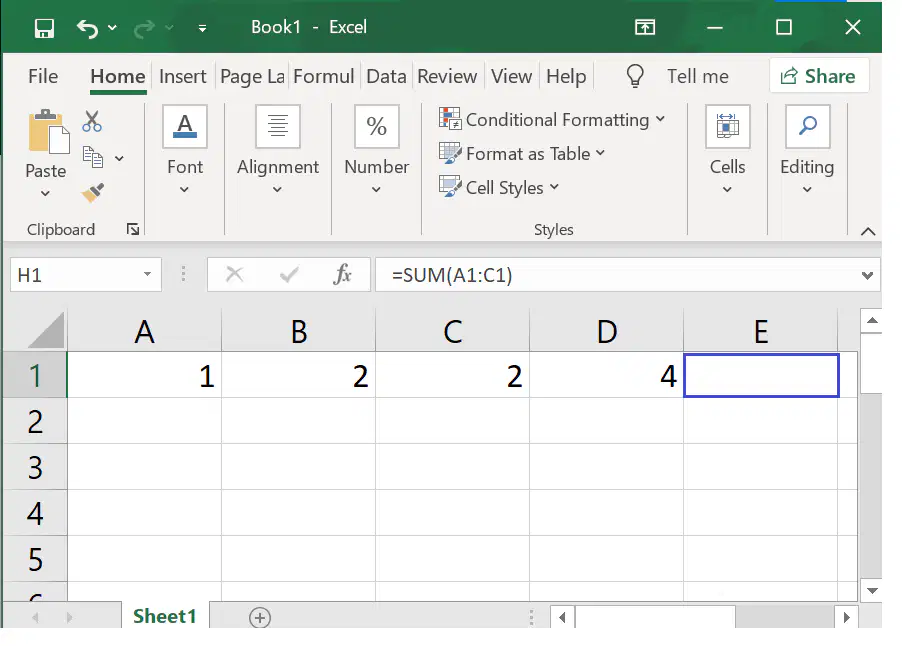Open the File tab
Viewport: 902px width, 646px height.
pos(43,76)
